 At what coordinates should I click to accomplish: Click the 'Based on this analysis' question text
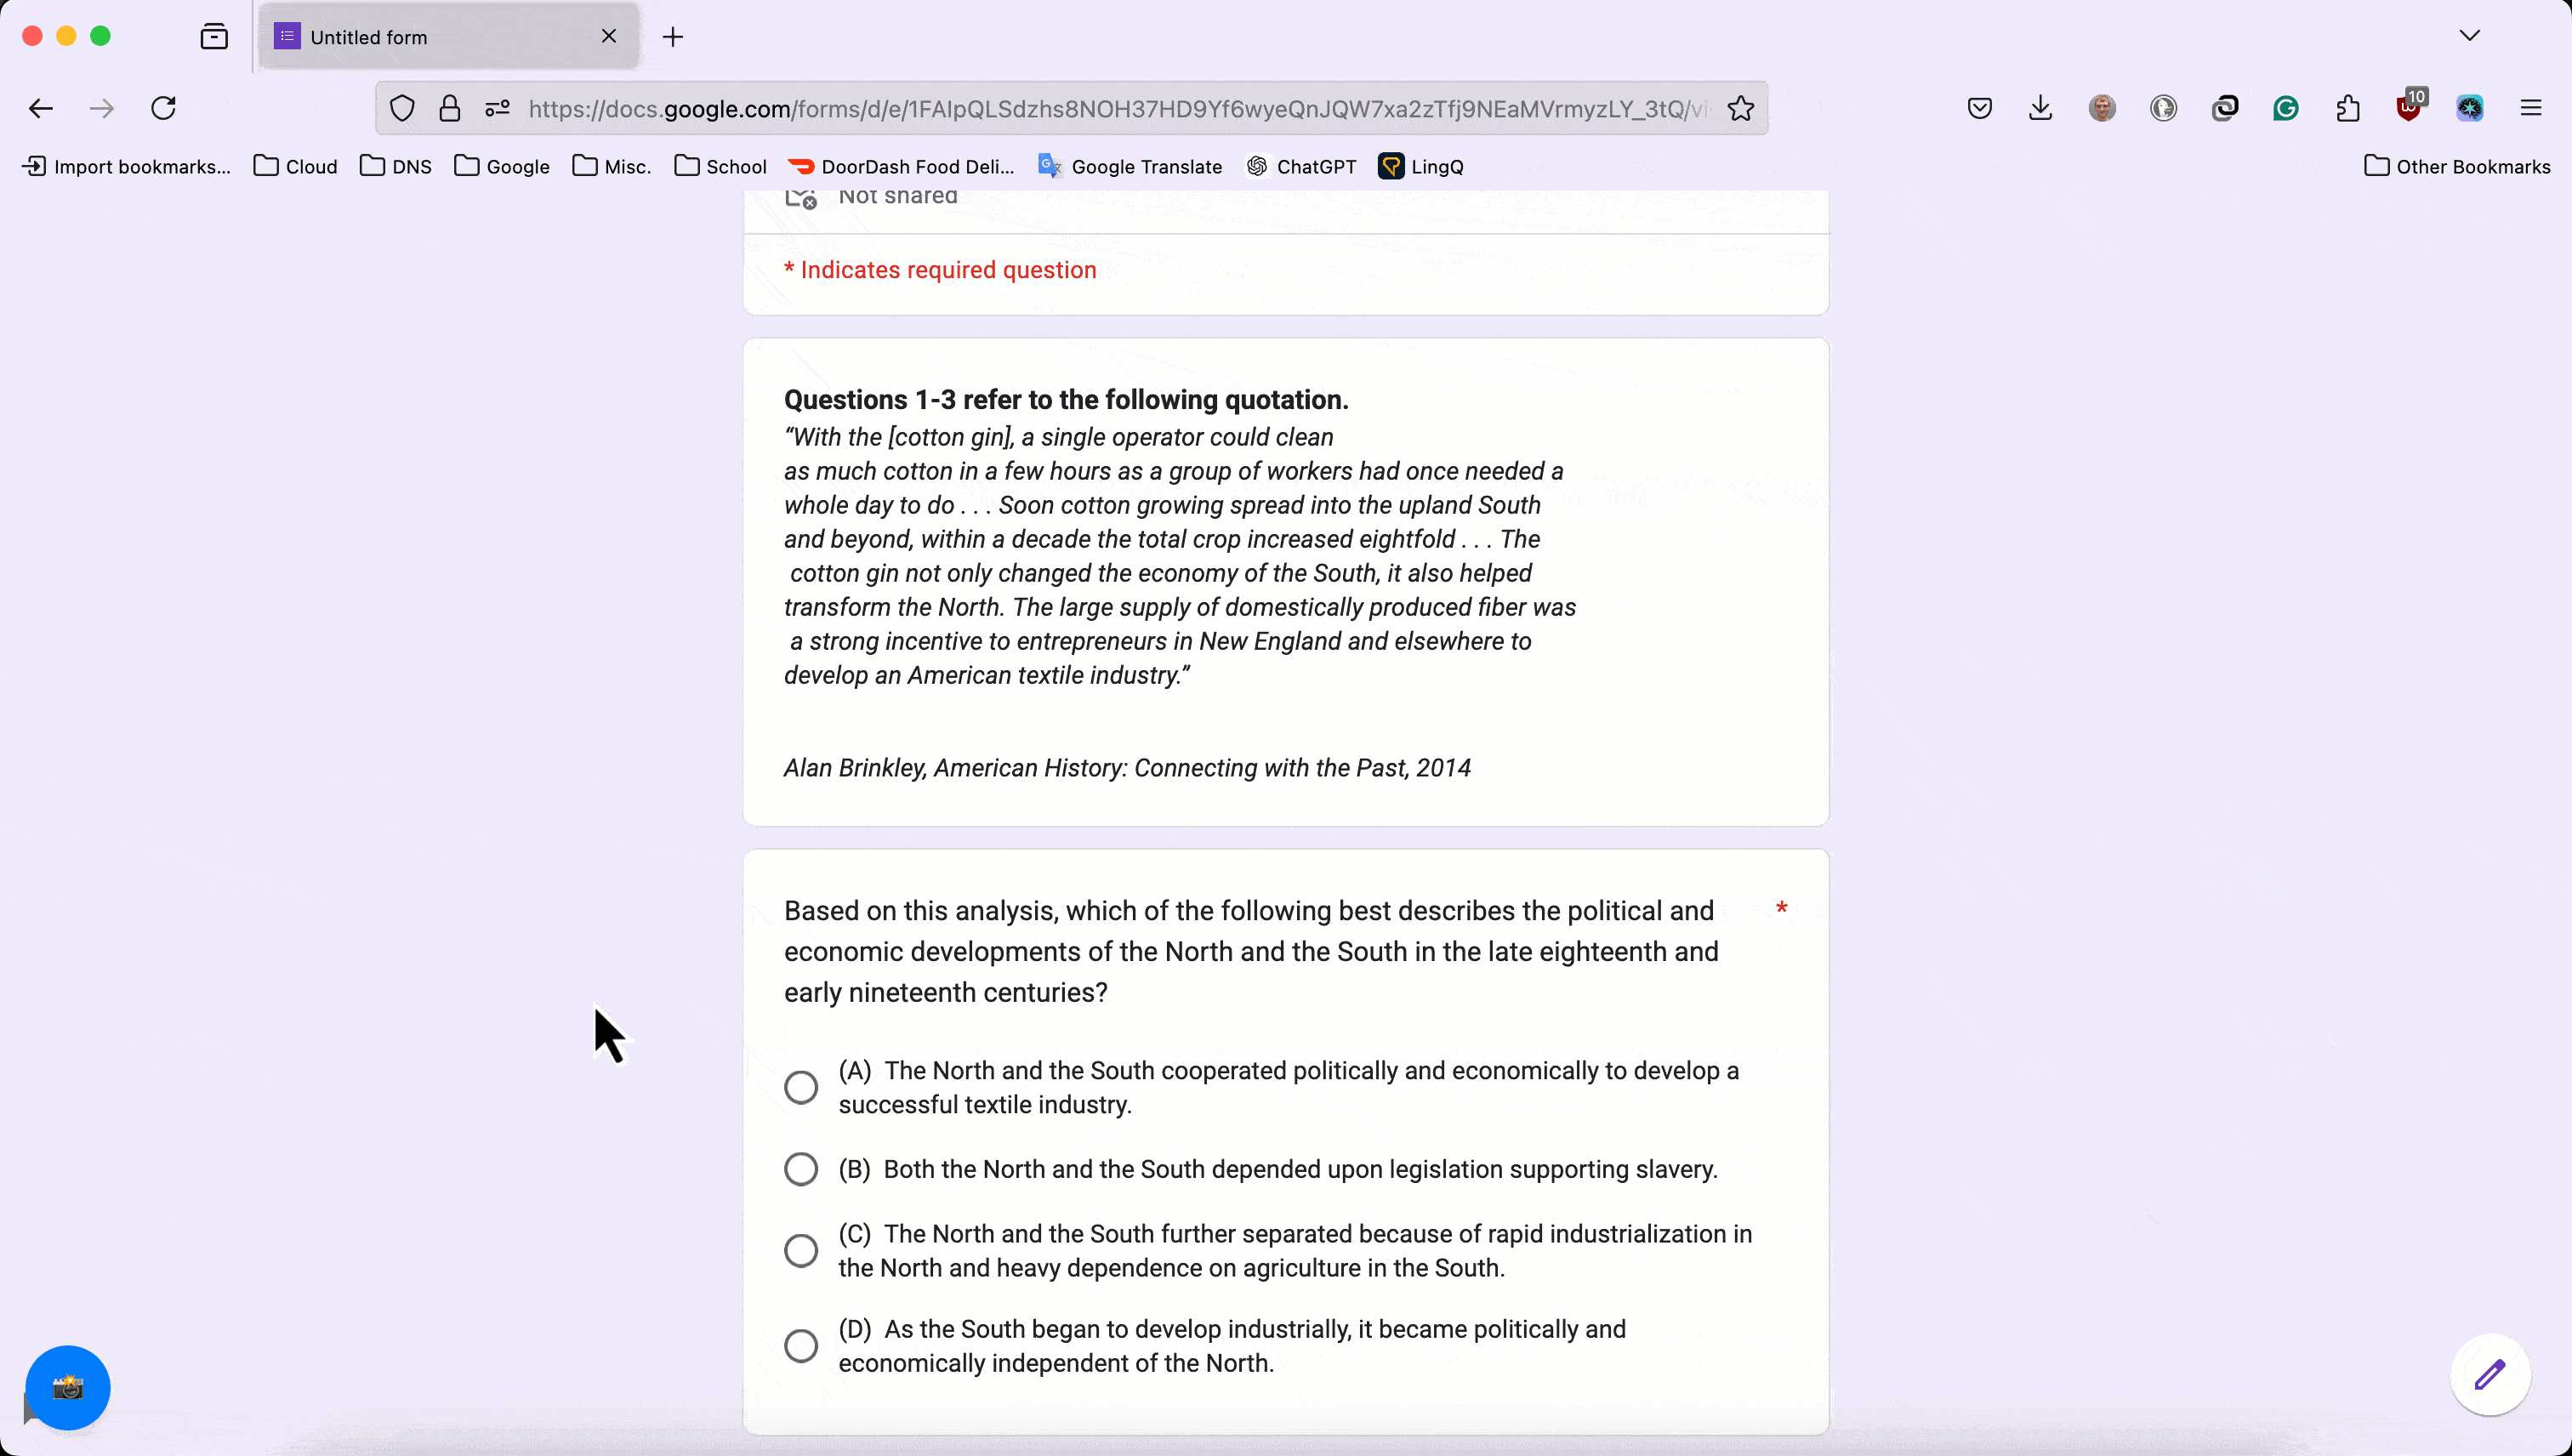pos(1251,951)
